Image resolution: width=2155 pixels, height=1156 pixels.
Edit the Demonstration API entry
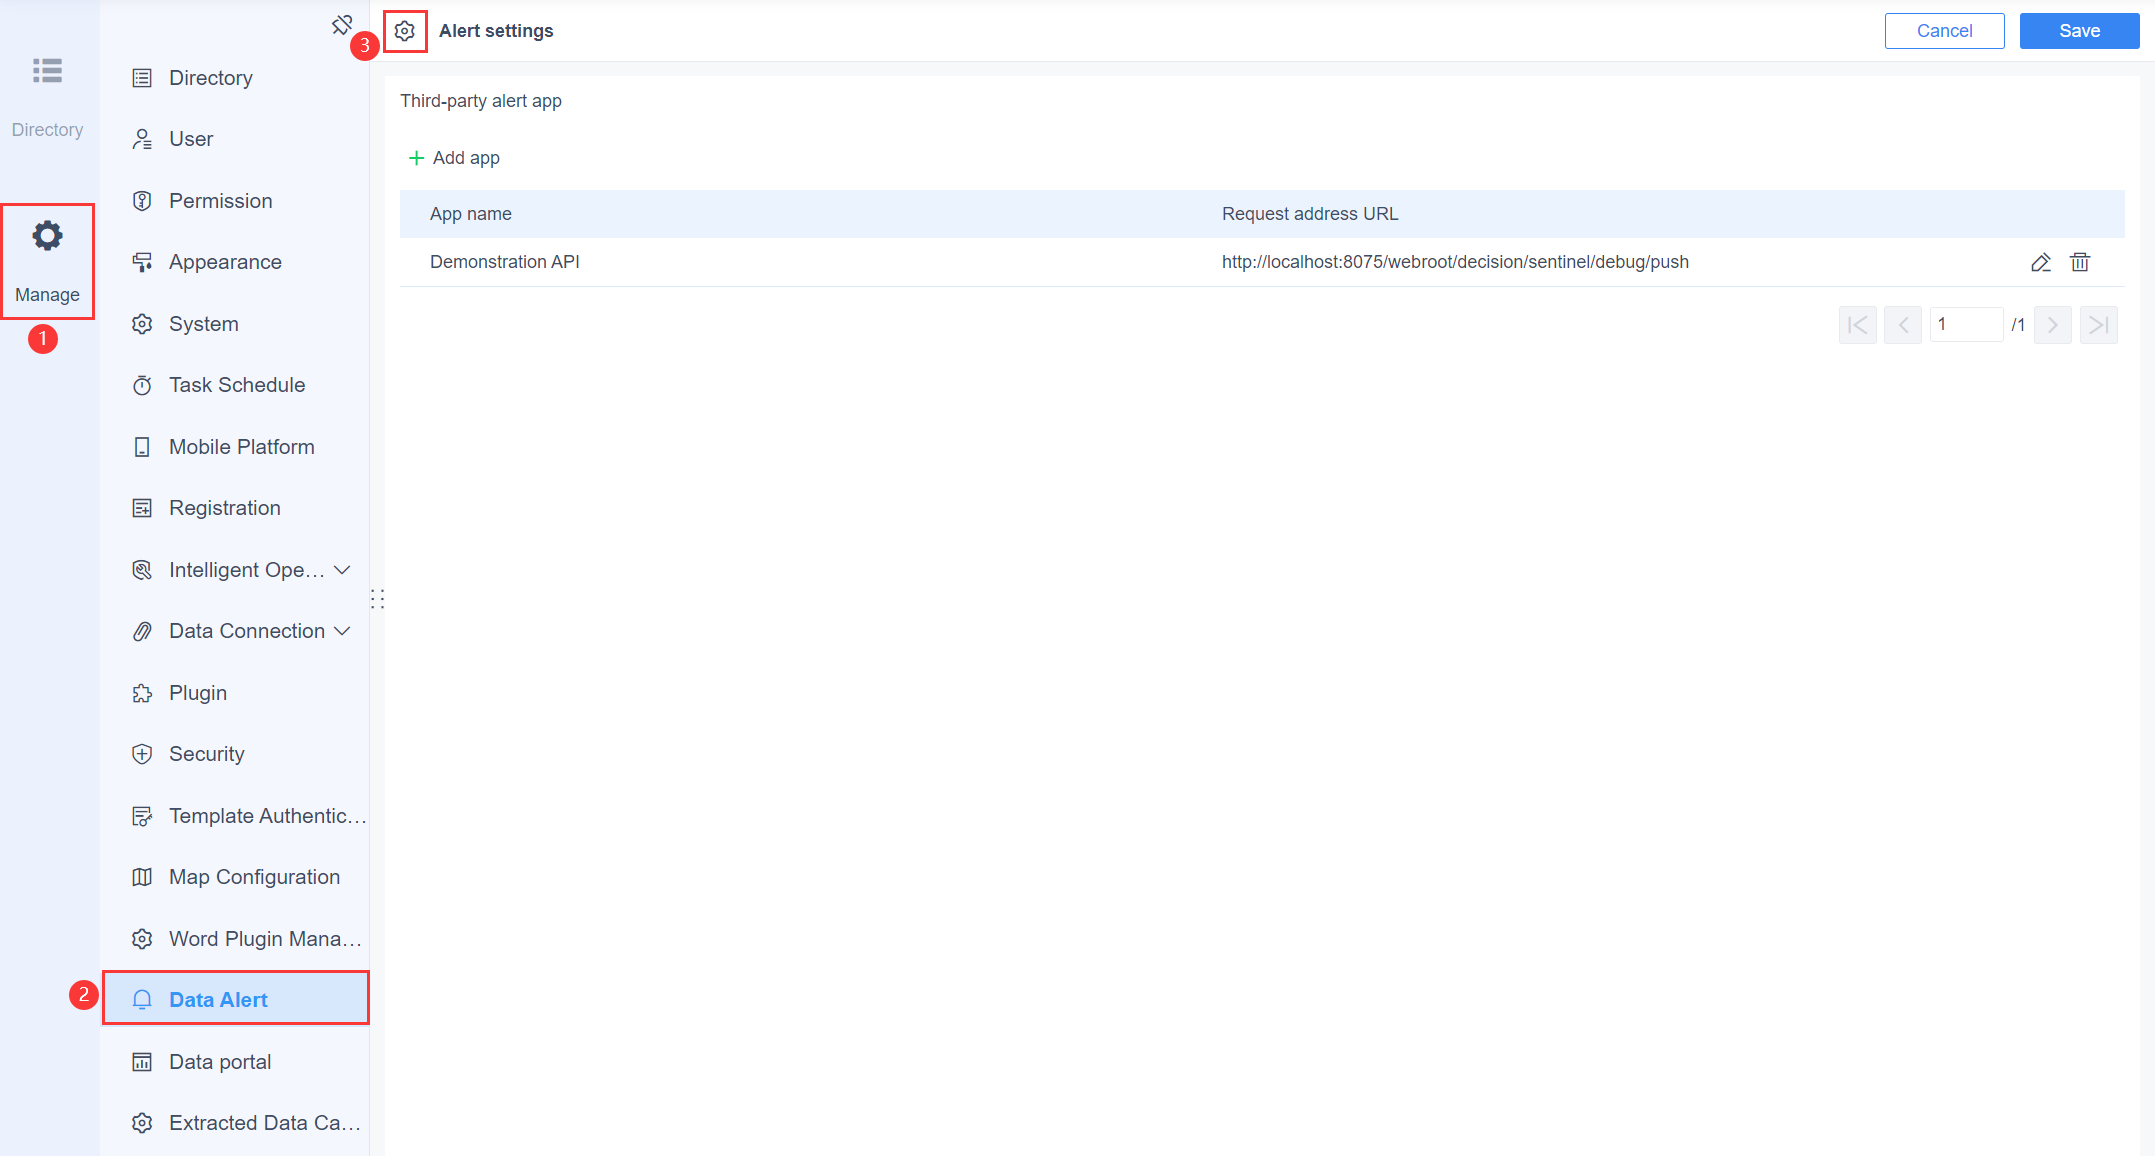(2040, 262)
